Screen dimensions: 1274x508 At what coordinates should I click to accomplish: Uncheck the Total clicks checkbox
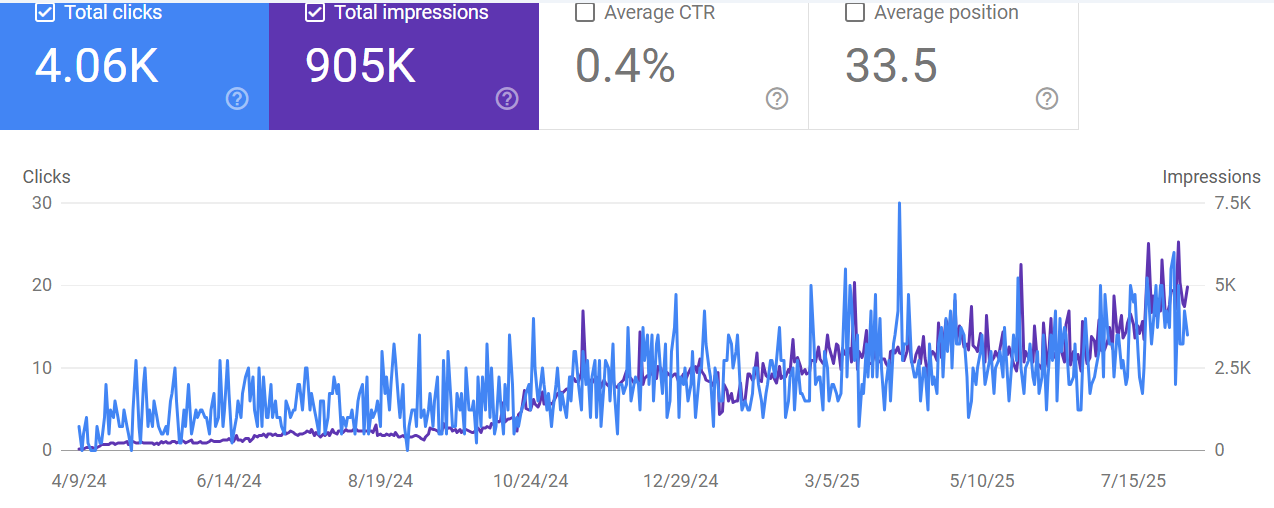(x=44, y=12)
